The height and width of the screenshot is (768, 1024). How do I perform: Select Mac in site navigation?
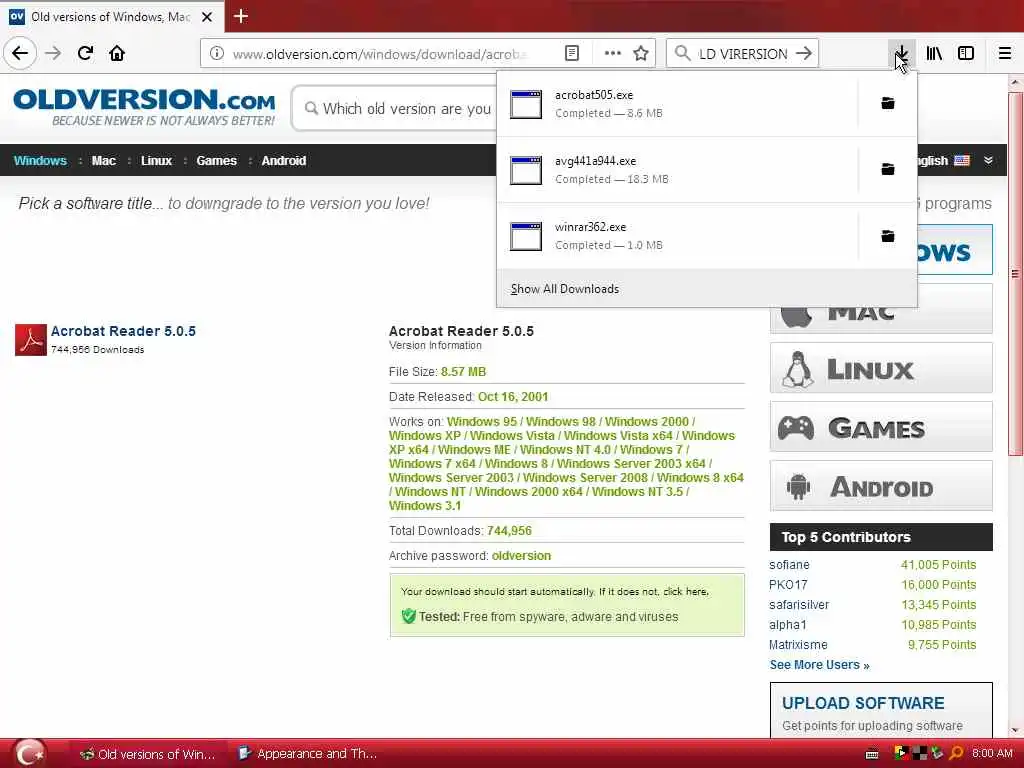[103, 161]
